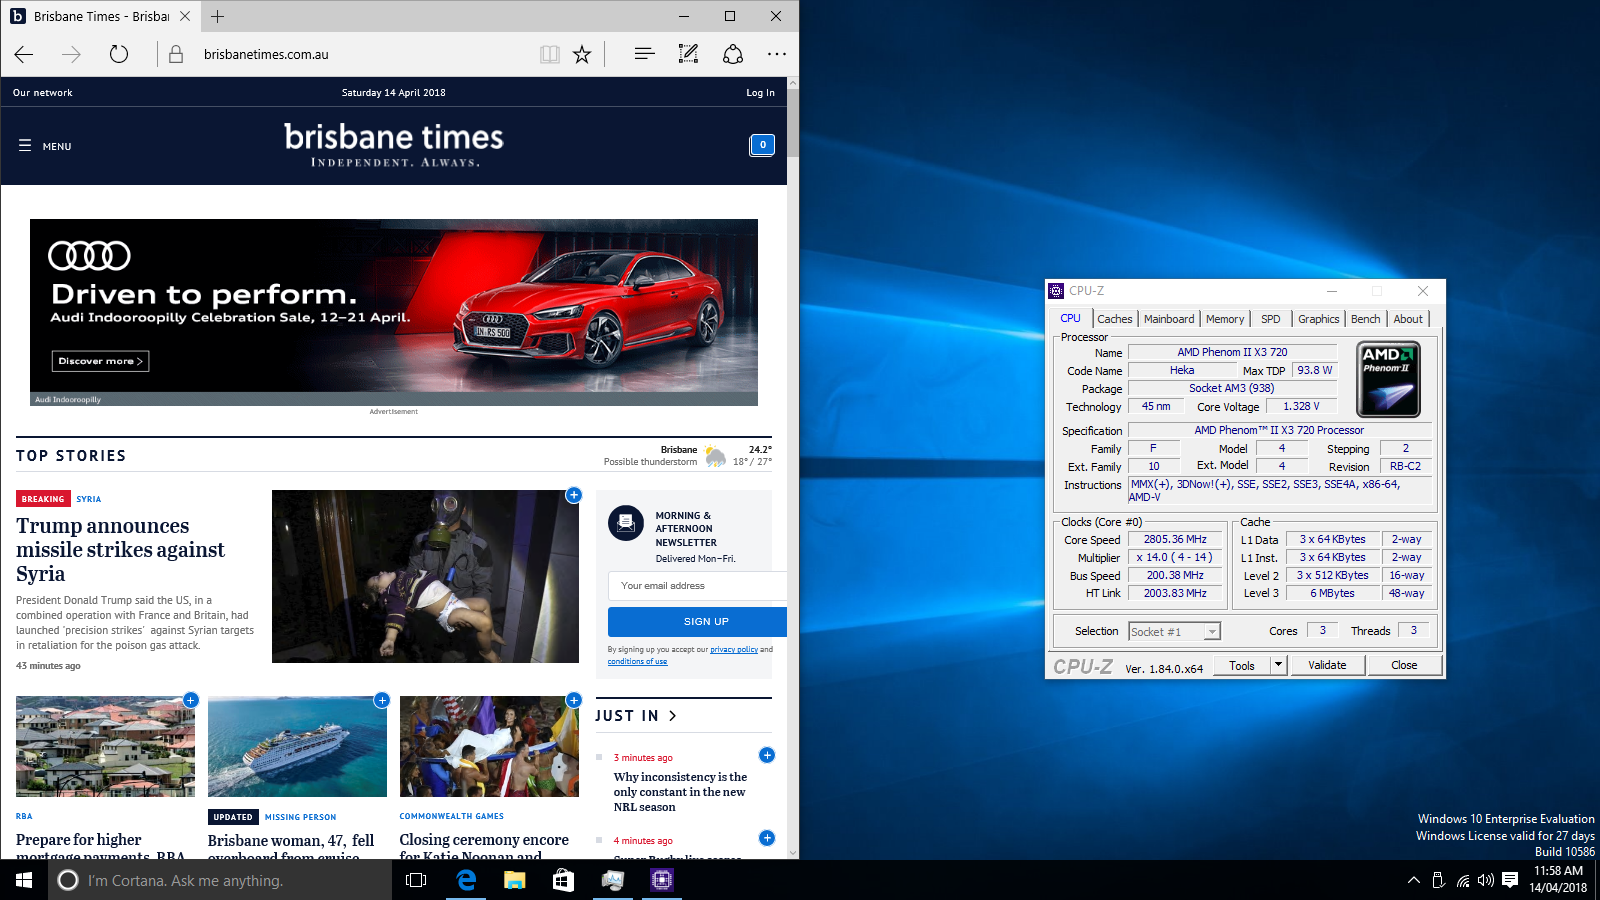Image resolution: width=1600 pixels, height=900 pixels.
Task: Expand Just In section chevron
Action: pos(673,716)
